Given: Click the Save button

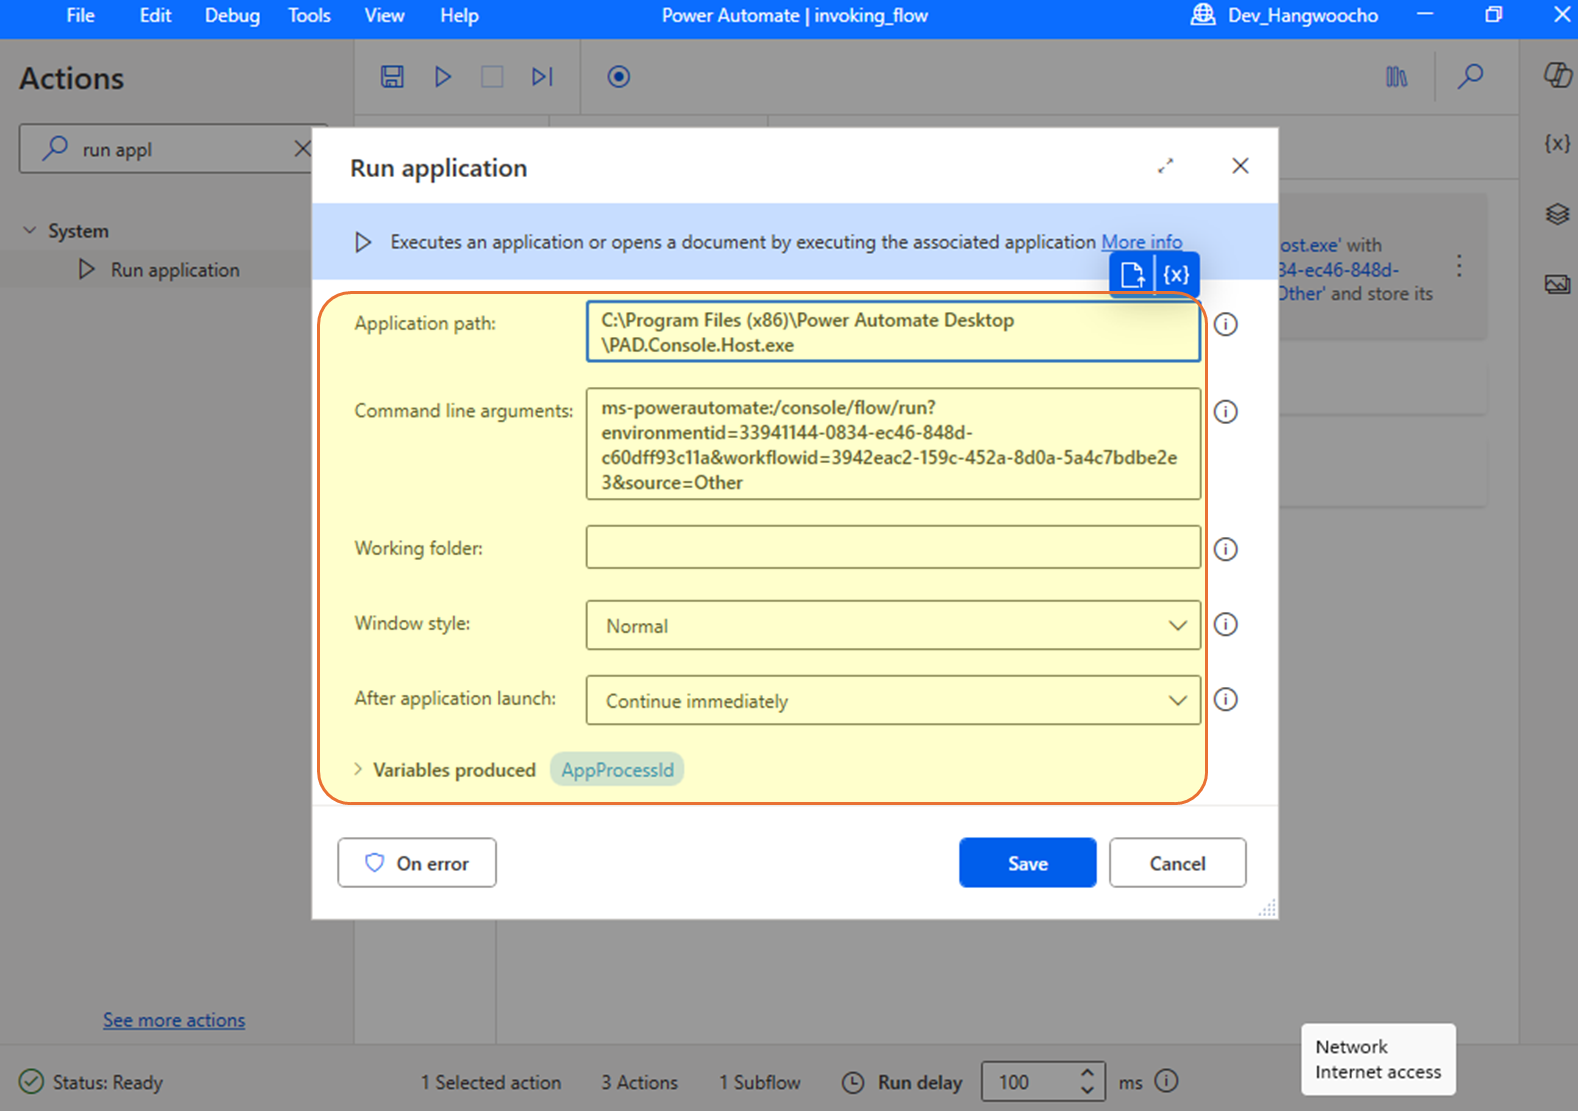Looking at the screenshot, I should point(1027,862).
